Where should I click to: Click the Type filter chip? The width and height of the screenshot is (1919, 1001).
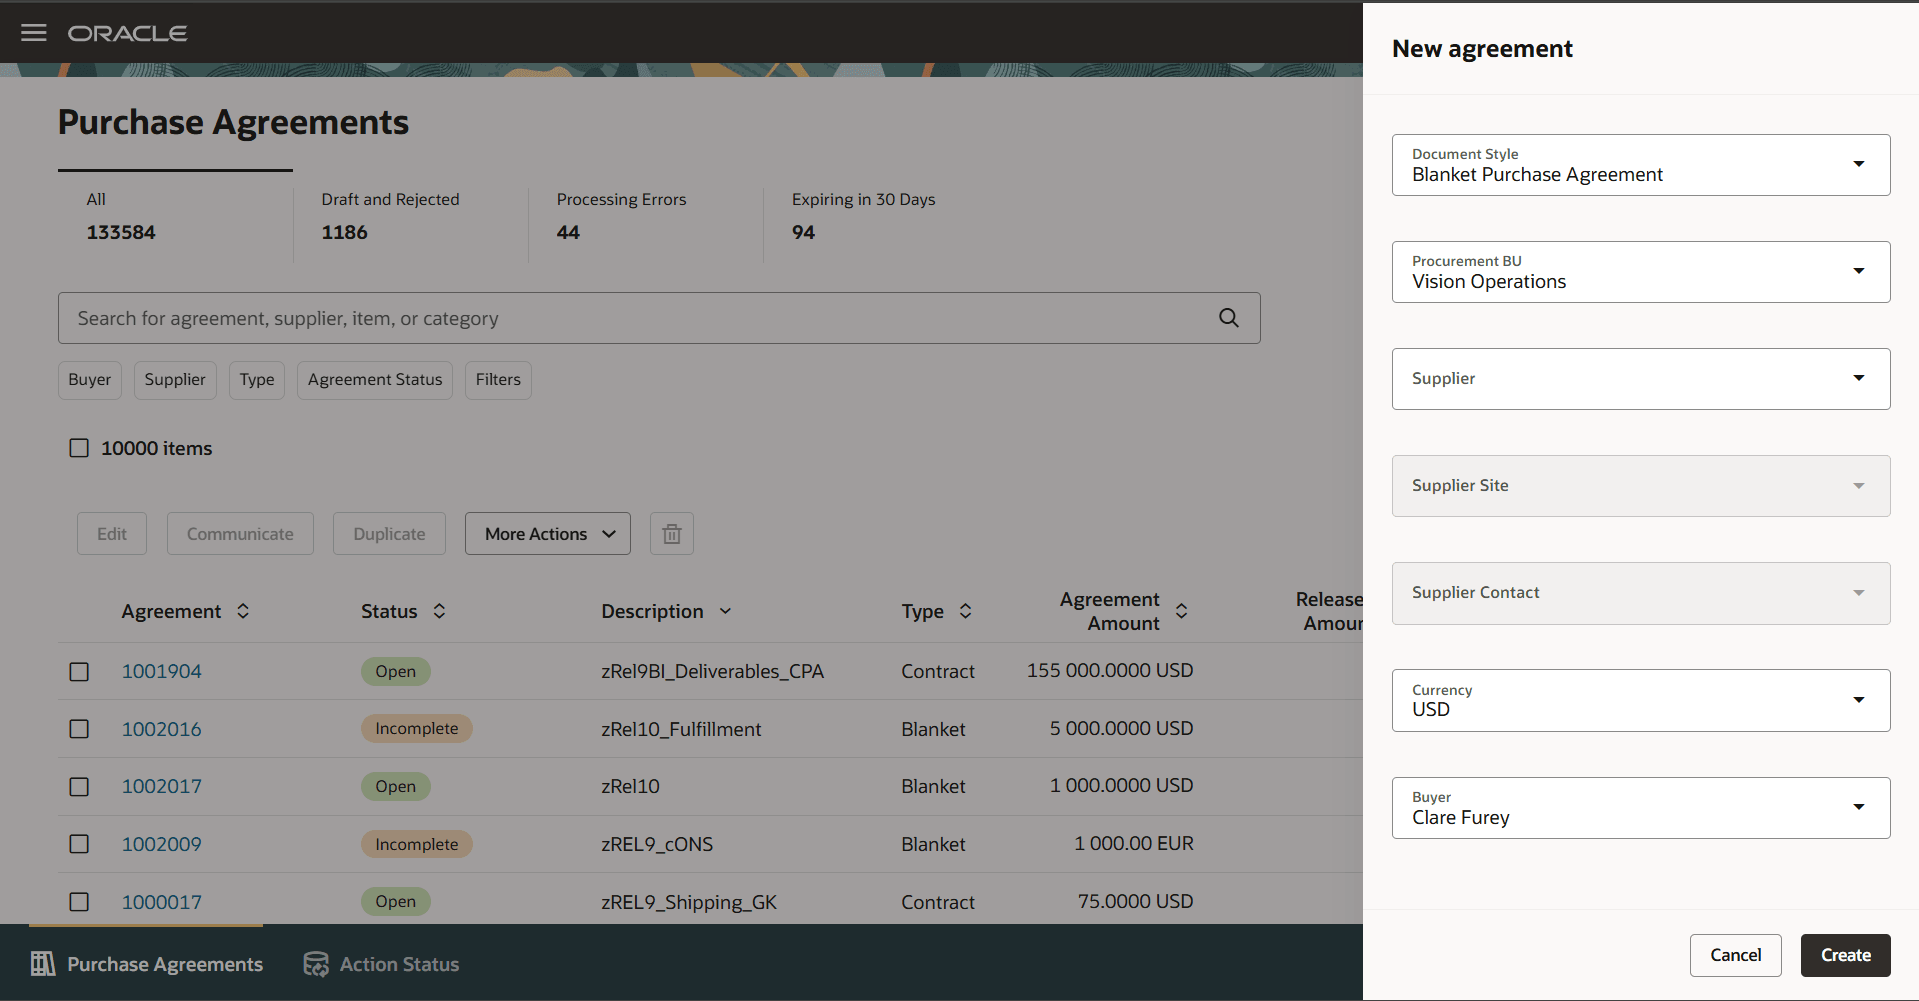point(257,380)
